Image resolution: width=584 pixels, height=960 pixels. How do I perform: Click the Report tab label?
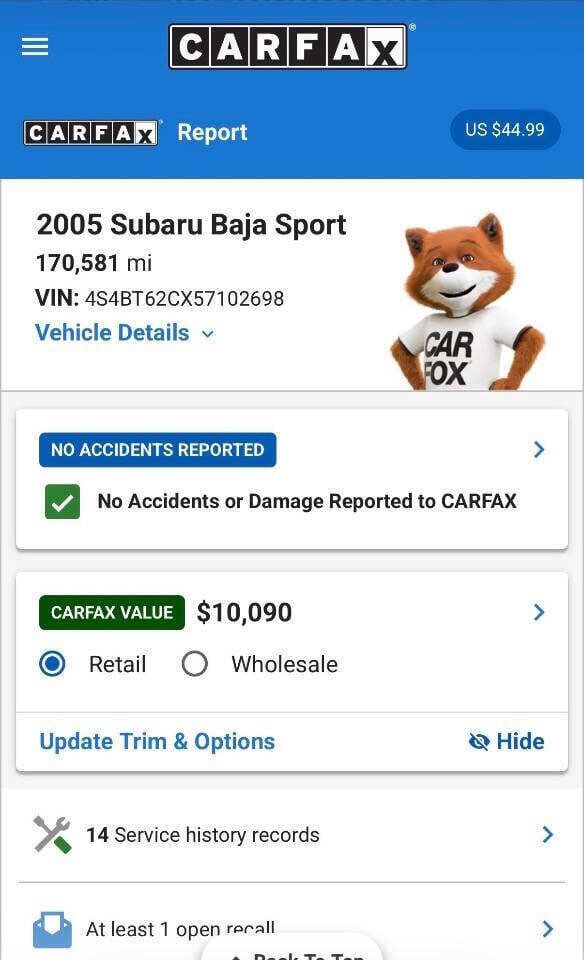coord(212,131)
